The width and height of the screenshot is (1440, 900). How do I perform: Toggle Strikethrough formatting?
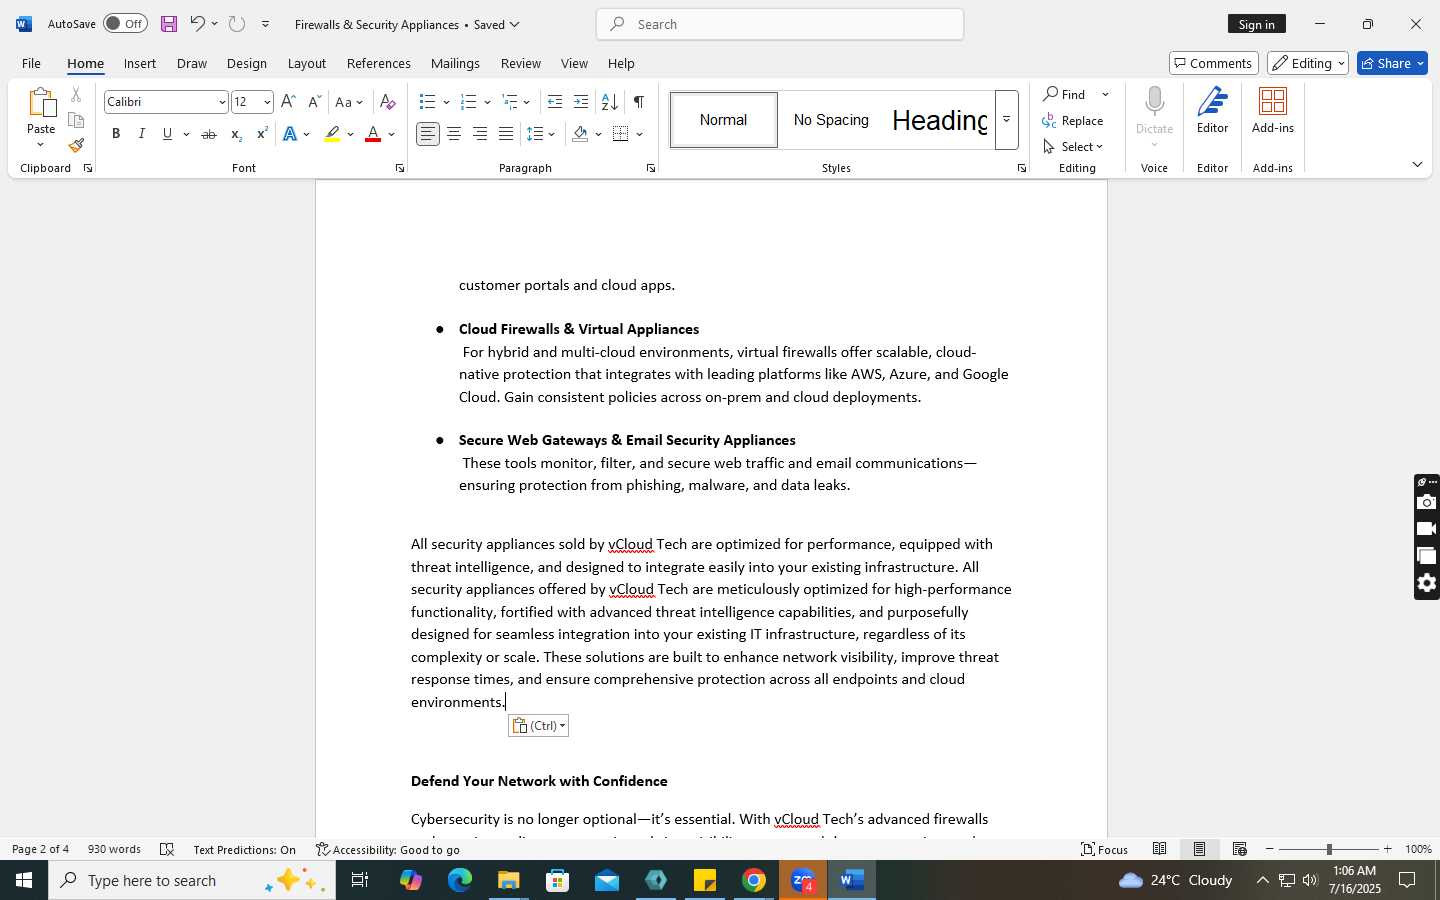pyautogui.click(x=208, y=134)
